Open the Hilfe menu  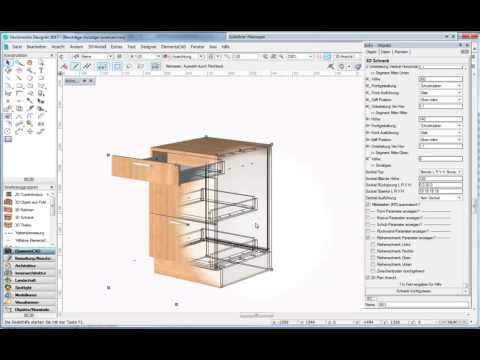click(x=226, y=47)
